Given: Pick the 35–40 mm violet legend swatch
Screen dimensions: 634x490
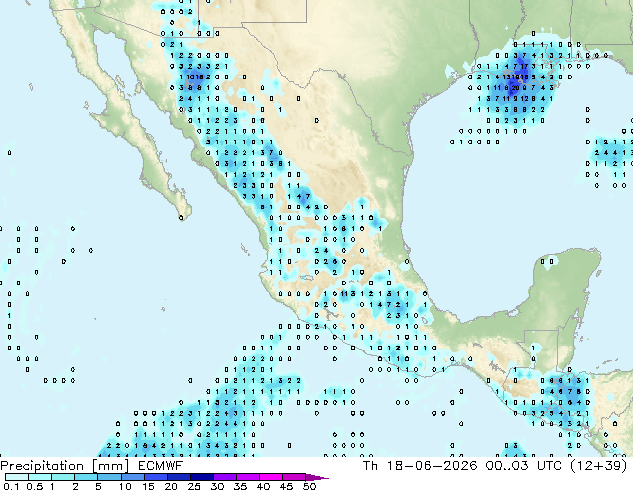Looking at the screenshot, I should [248, 477].
